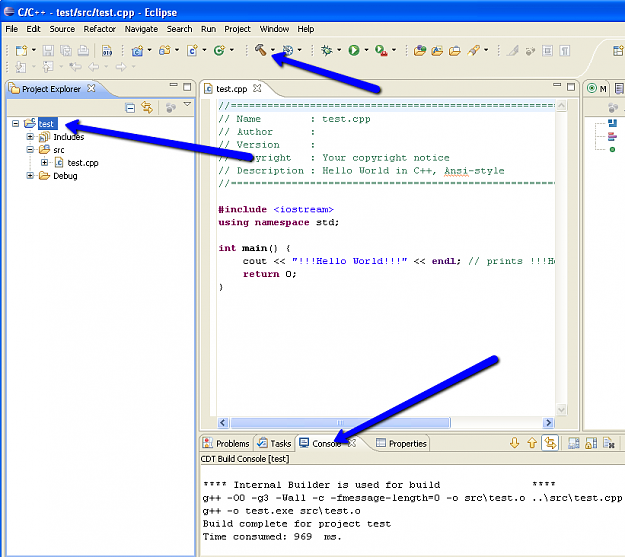The width and height of the screenshot is (625, 557).
Task: Select test.cpp in Project Explorer tree
Action: [x=83, y=163]
